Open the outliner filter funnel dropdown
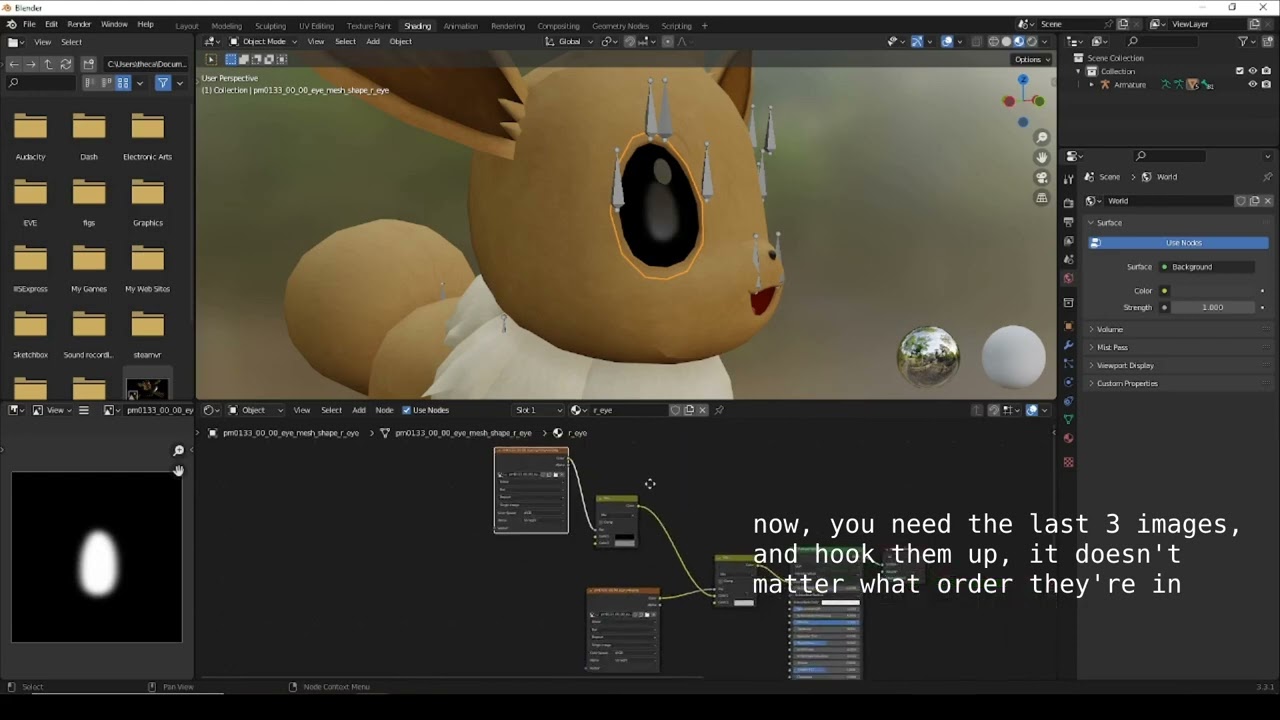The height and width of the screenshot is (720, 1280). click(1246, 41)
